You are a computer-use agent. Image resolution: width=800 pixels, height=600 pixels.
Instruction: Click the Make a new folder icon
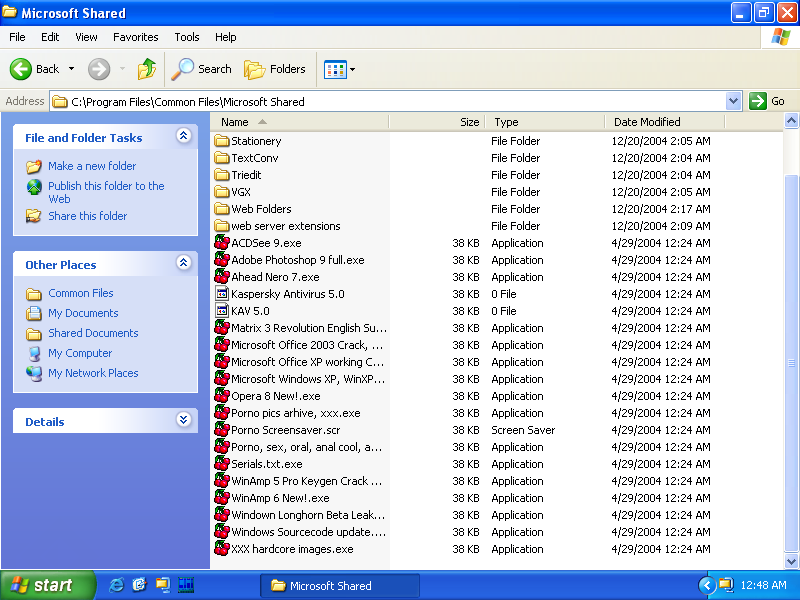point(34,166)
